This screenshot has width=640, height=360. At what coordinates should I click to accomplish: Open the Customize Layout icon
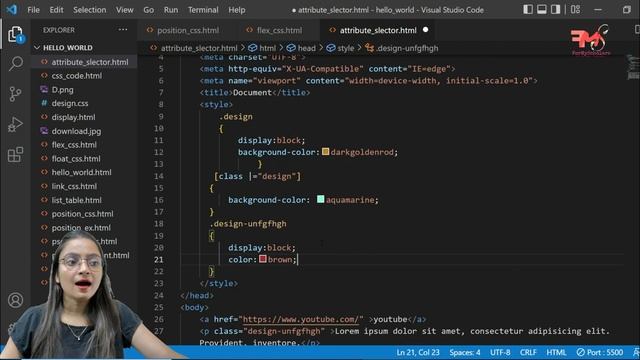click(576, 9)
